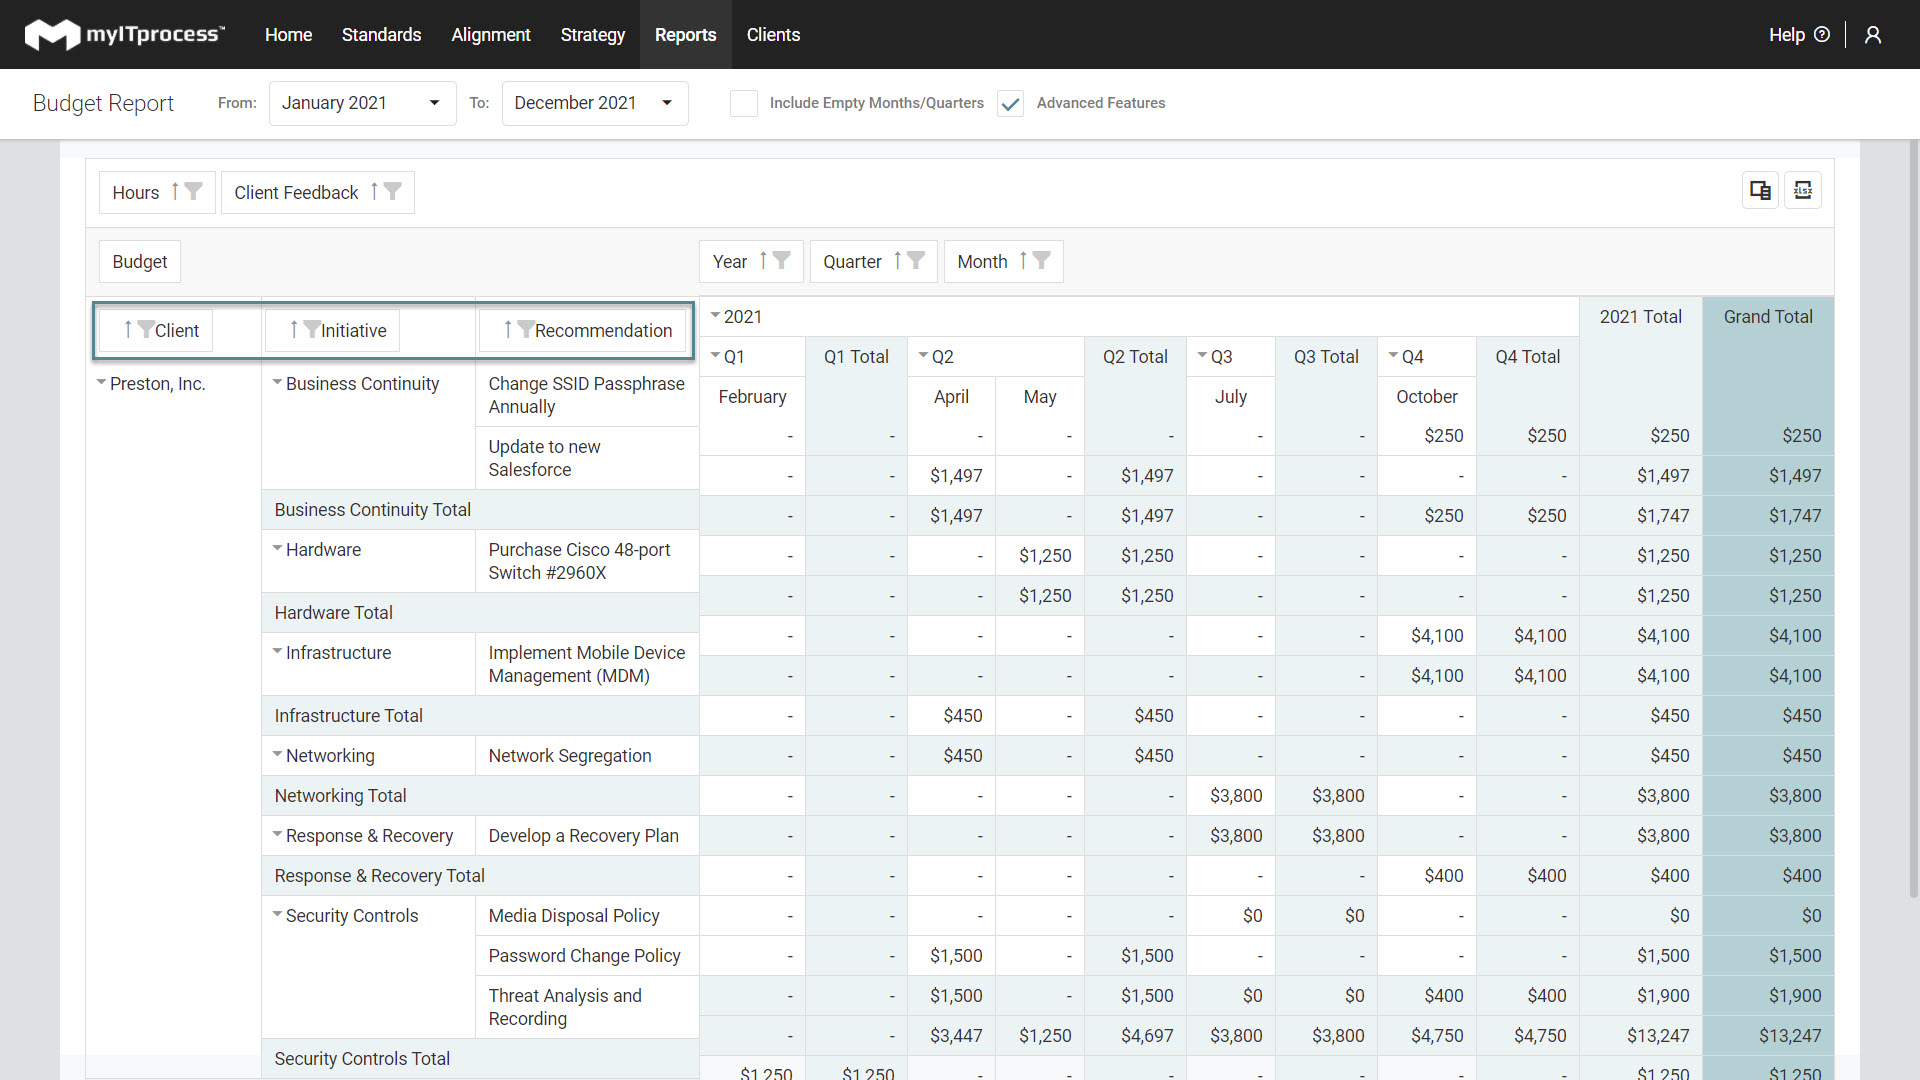
Task: Open the Standards menu
Action: (381, 35)
